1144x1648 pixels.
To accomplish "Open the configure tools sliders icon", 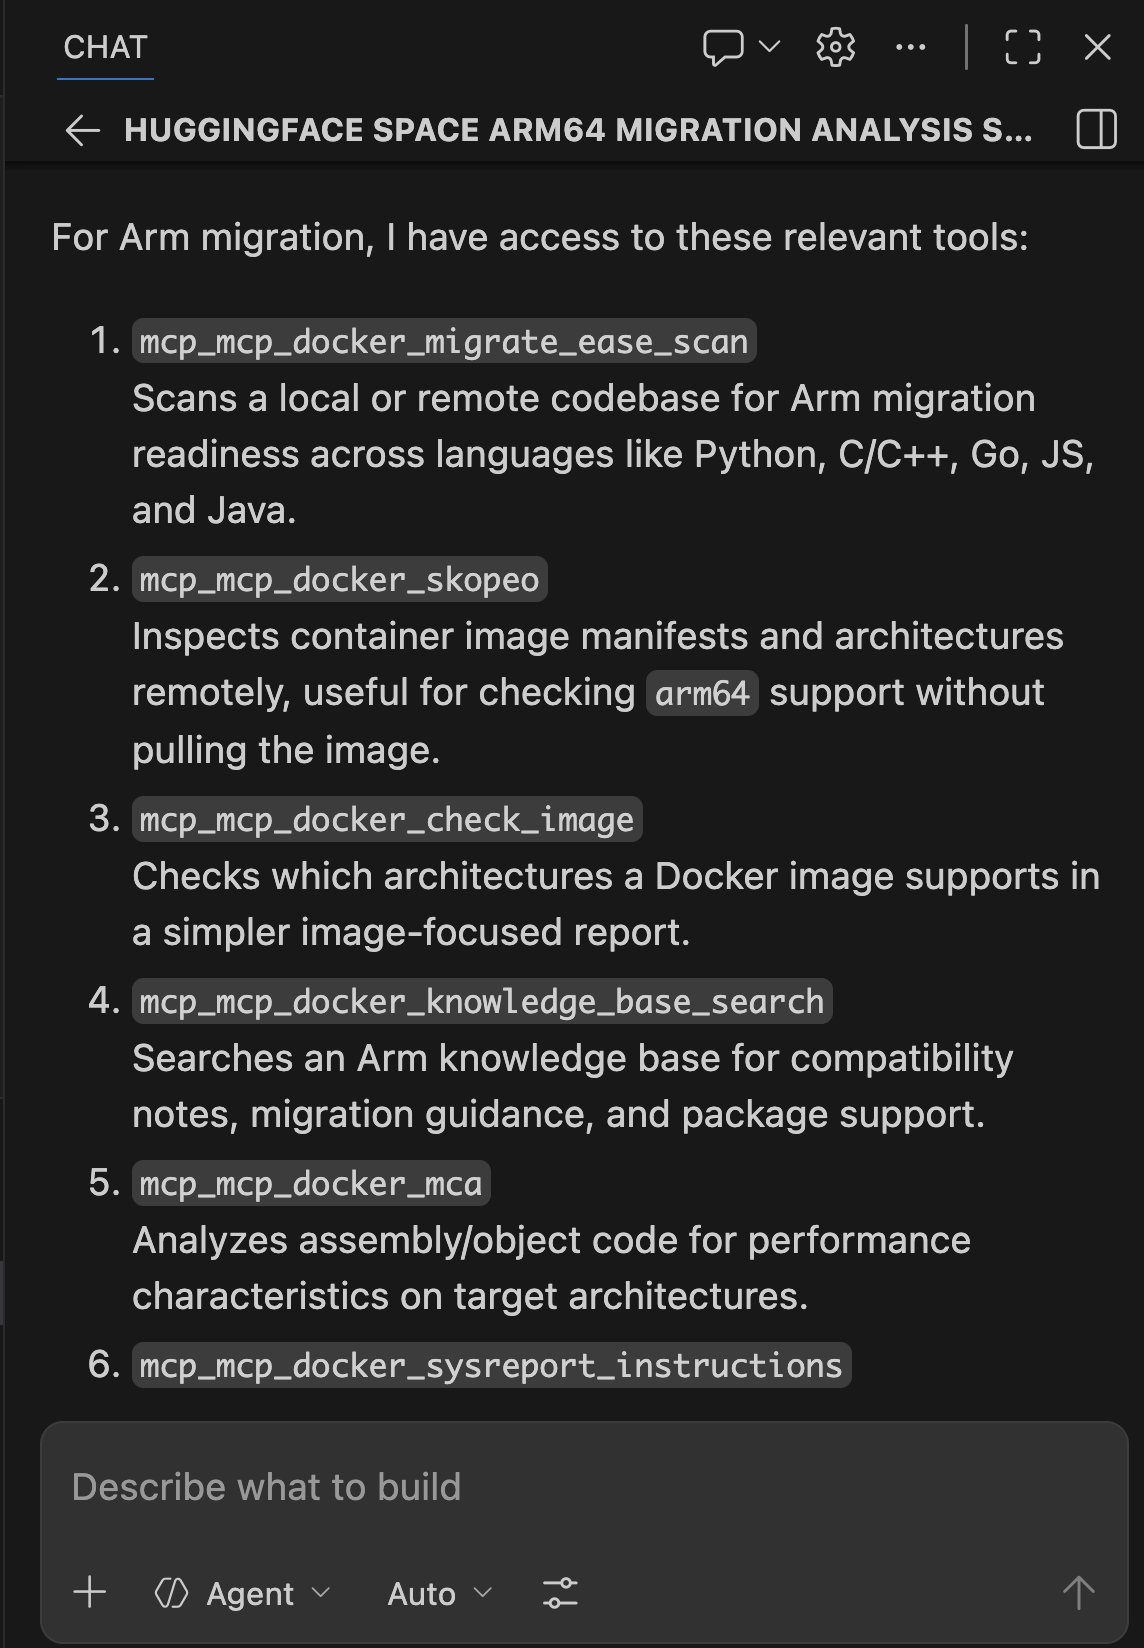I will tap(560, 1592).
